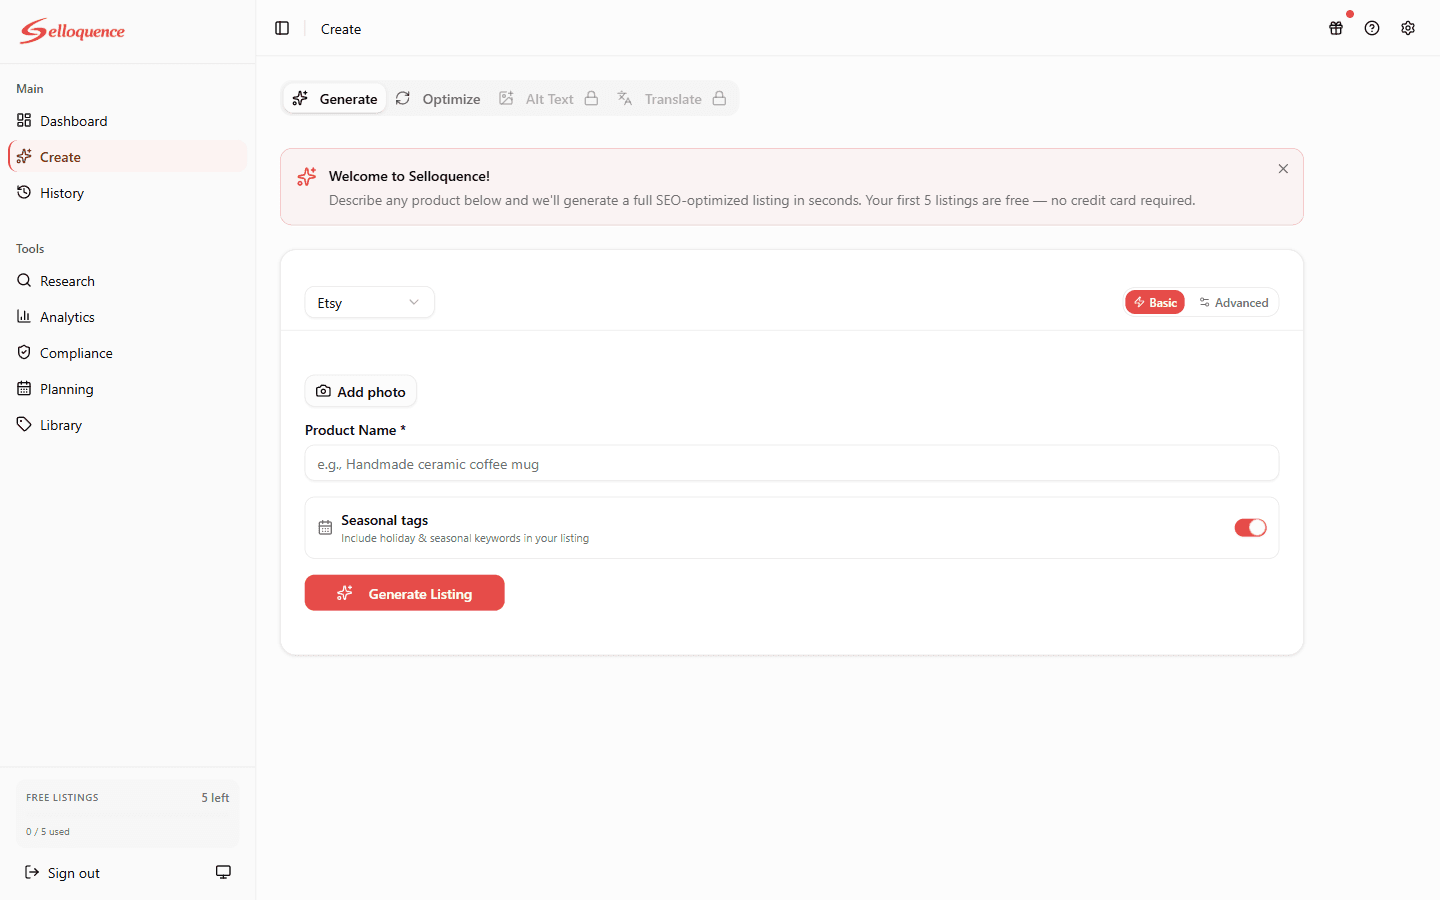Expand the platform selector chevron

pos(413,302)
